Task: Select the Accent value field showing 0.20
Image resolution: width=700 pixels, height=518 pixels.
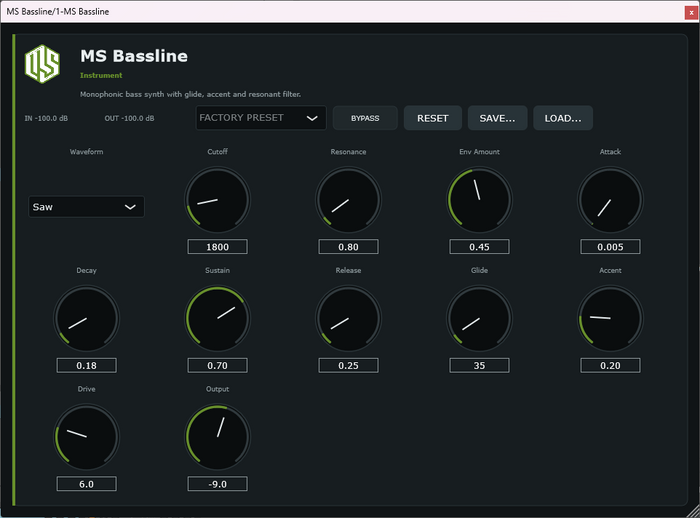Action: click(x=610, y=365)
